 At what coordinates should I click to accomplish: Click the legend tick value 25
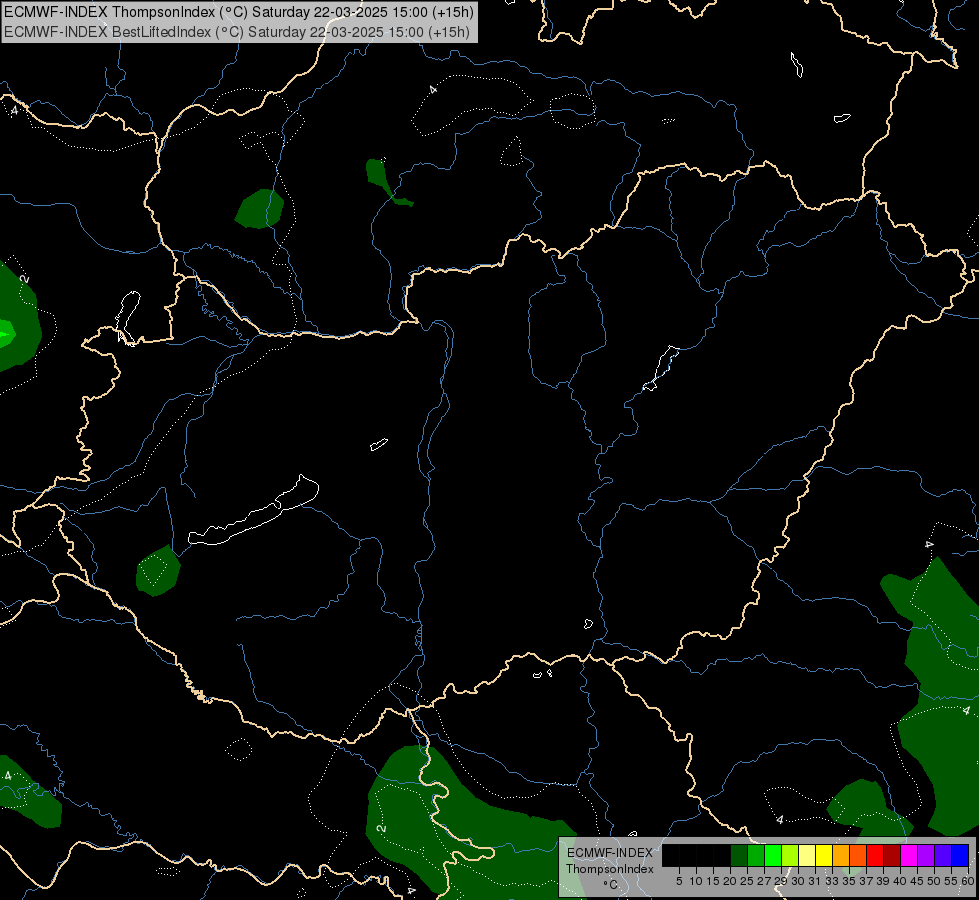(x=747, y=881)
